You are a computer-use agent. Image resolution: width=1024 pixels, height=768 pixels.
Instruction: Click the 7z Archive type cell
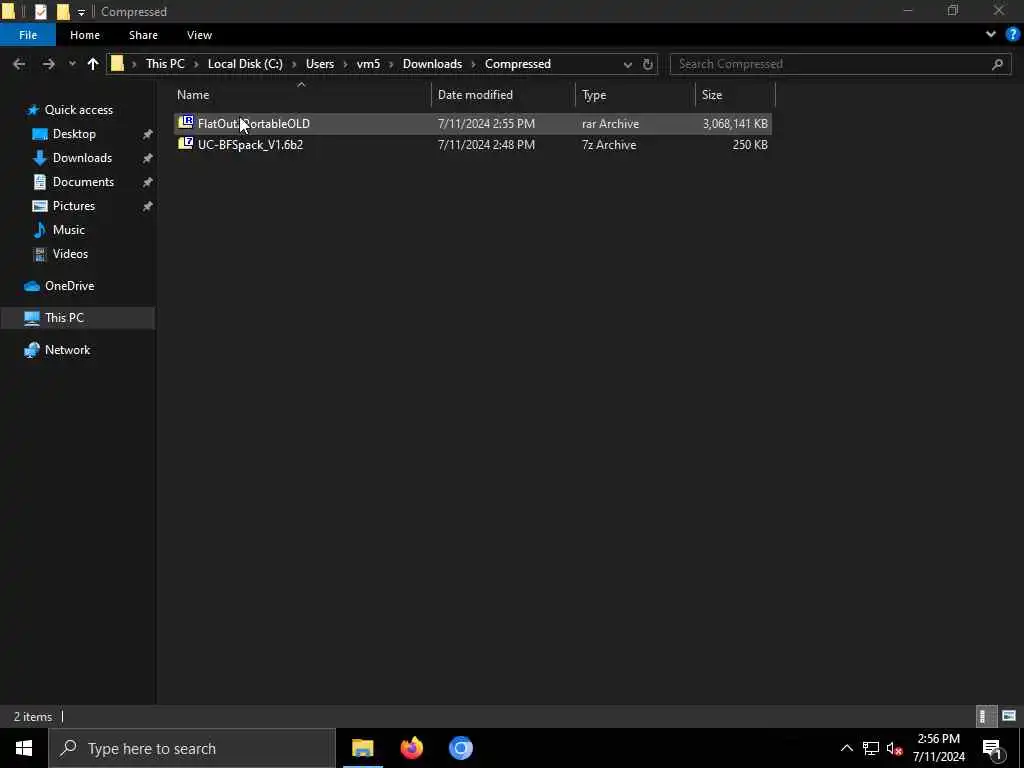(x=609, y=144)
